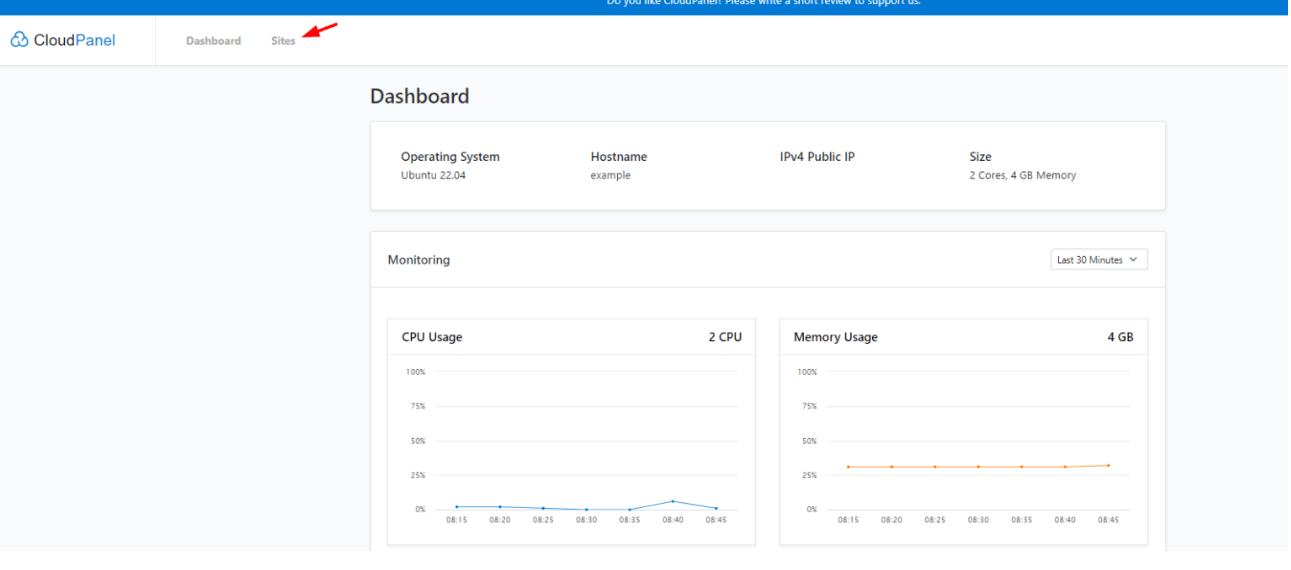Go to the Dashboard navigation item
The width and height of the screenshot is (1291, 570).
[213, 41]
